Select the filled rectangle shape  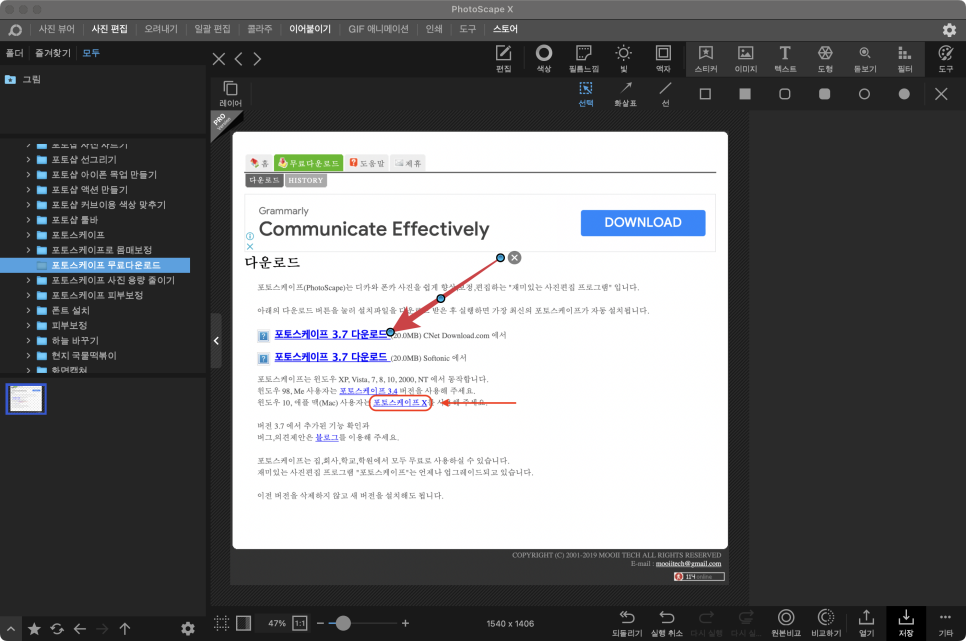[x=745, y=94]
